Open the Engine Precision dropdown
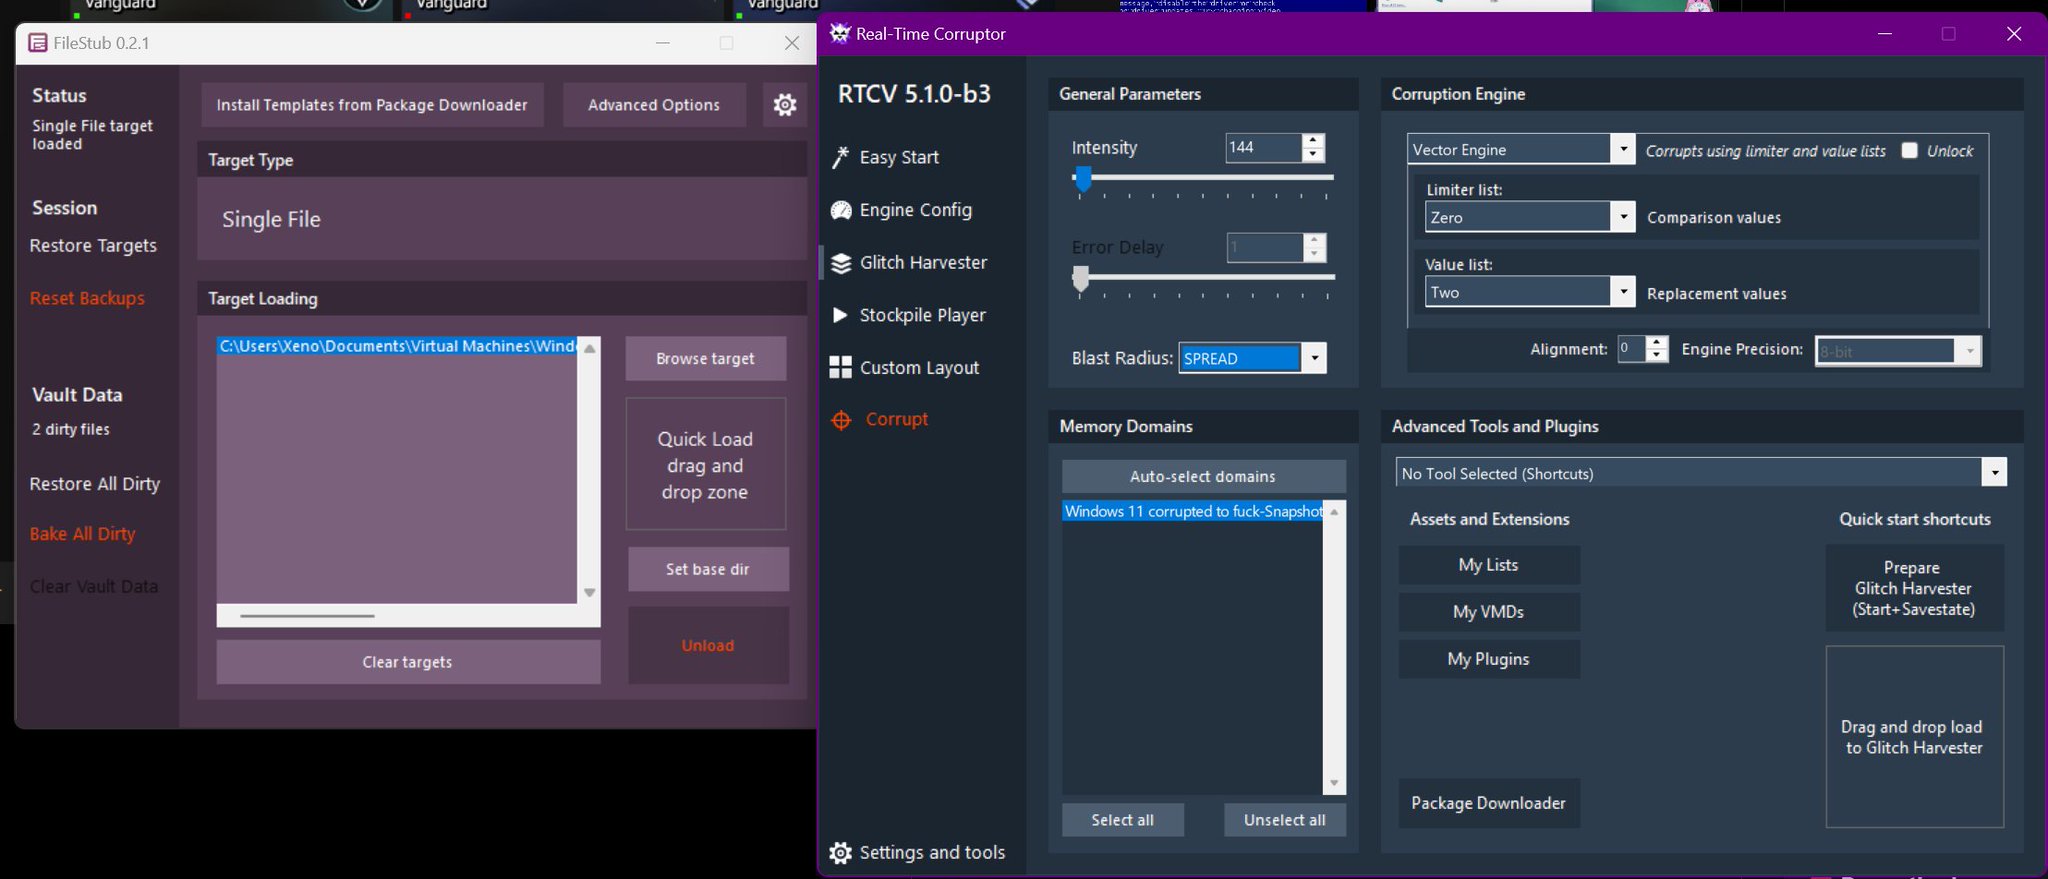The width and height of the screenshot is (2048, 879). pyautogui.click(x=1969, y=351)
